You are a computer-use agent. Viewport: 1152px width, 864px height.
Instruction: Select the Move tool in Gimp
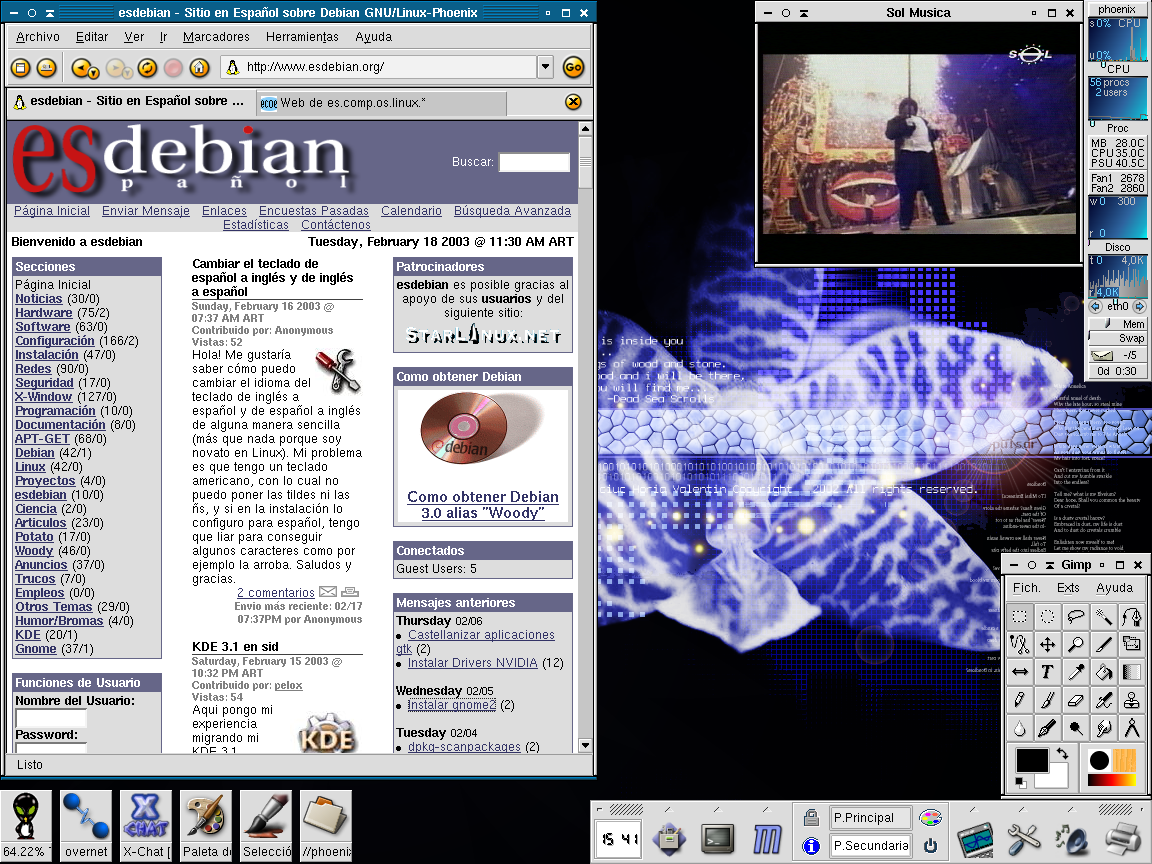pos(1047,644)
